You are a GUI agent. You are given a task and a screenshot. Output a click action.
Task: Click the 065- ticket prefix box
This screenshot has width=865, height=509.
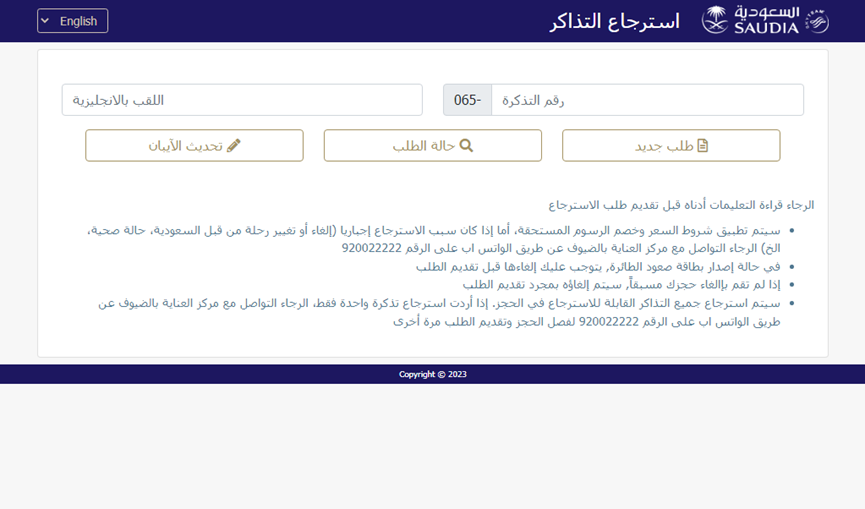pyautogui.click(x=467, y=100)
